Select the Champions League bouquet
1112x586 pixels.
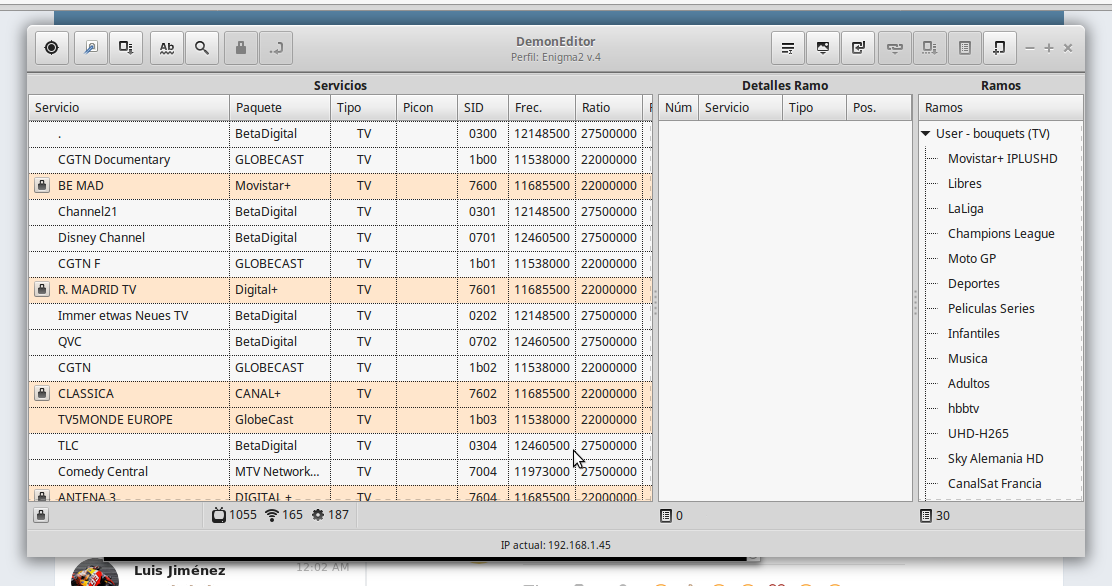(x=1001, y=234)
